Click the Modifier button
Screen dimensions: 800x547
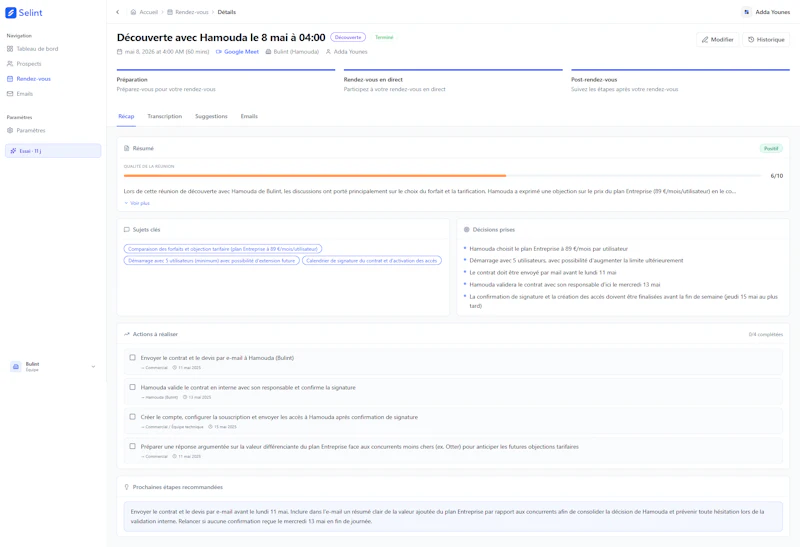tap(717, 39)
